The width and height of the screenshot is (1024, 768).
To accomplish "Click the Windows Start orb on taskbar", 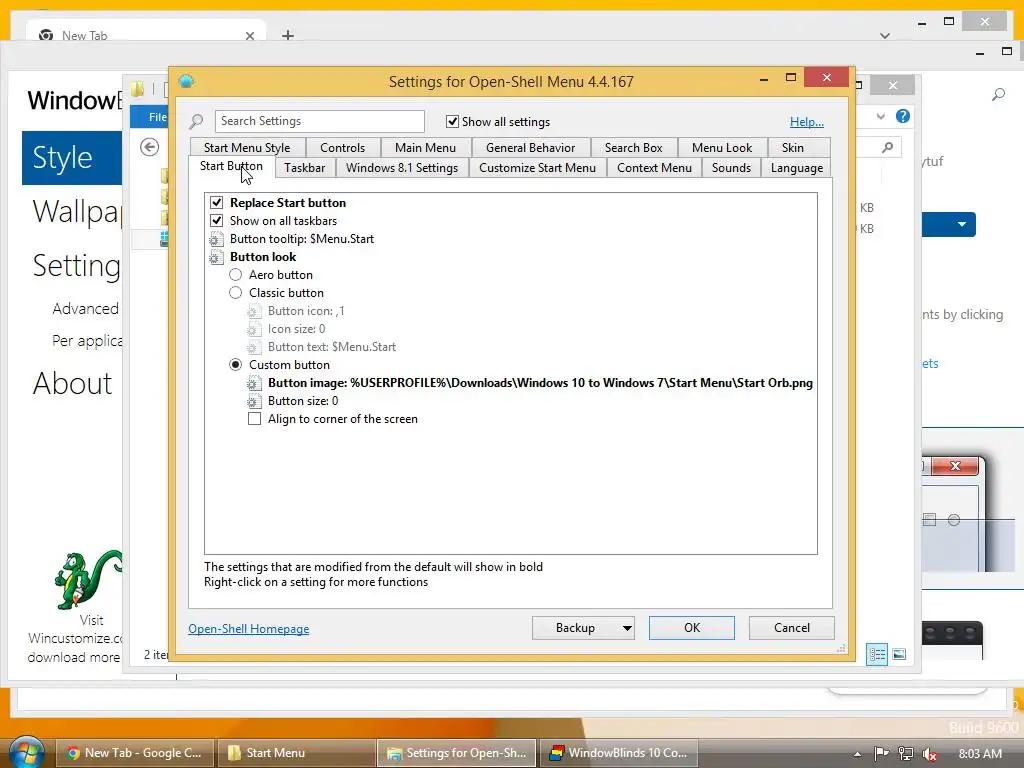I will pos(27,752).
